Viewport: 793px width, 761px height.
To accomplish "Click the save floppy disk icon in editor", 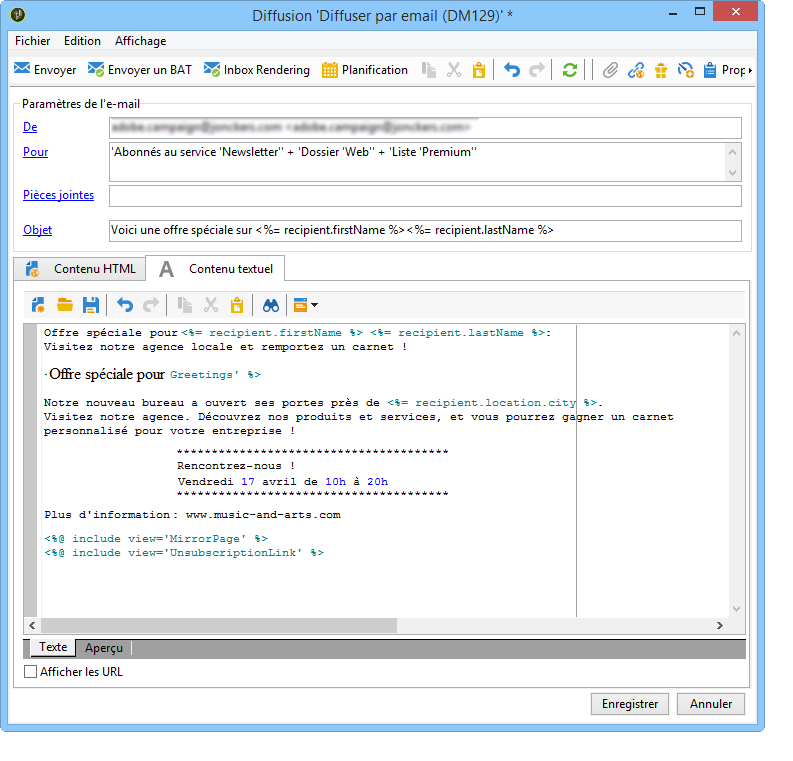I will (x=90, y=305).
